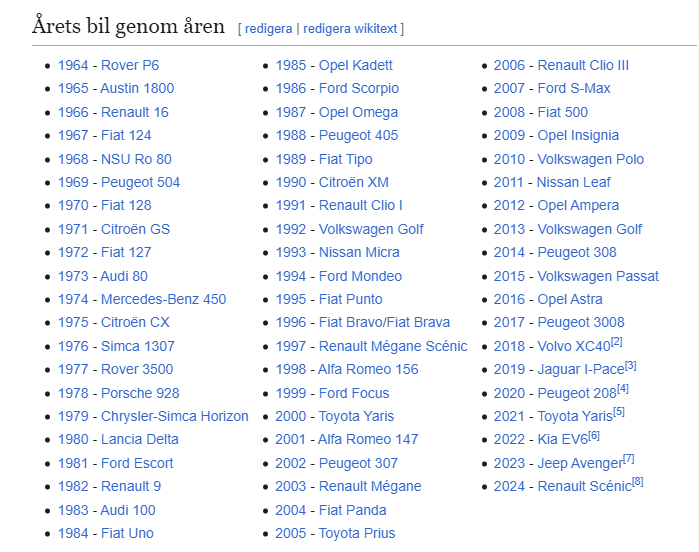Screen dimensions: 699x552
Task: Open 1994 - Ford Mondeo
Action: [x=339, y=276]
